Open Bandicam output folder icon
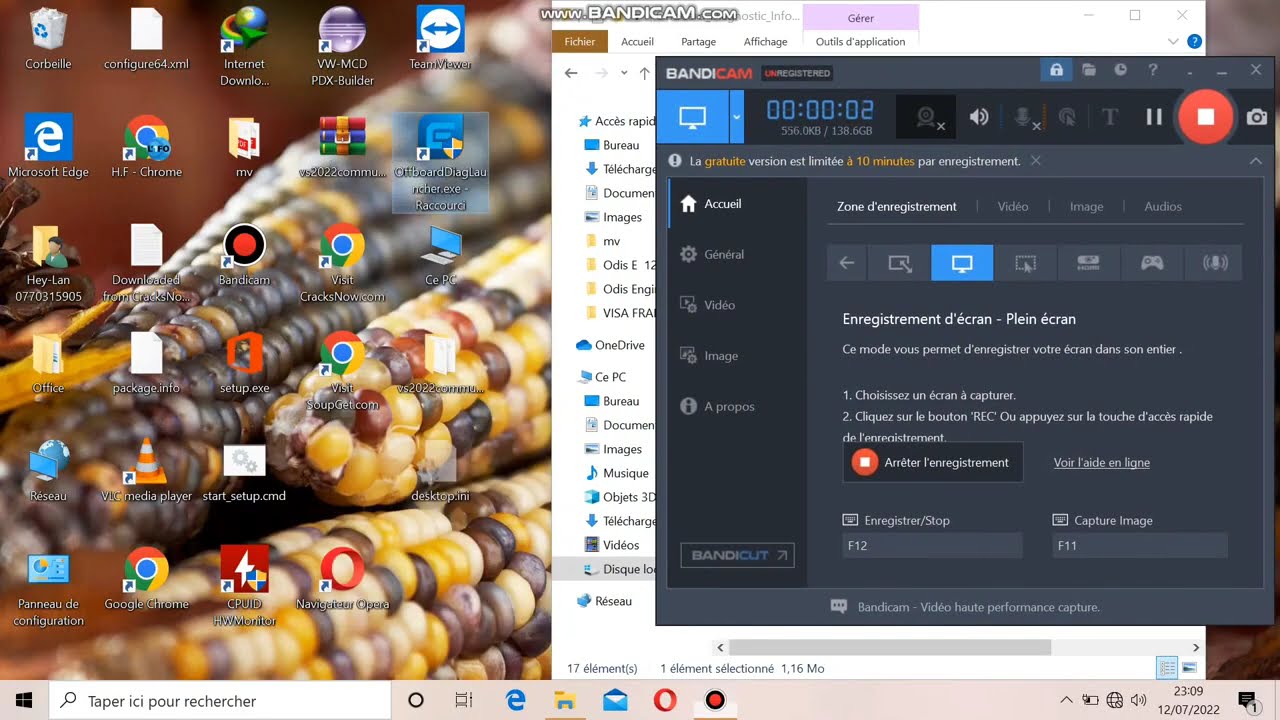1280x720 pixels. (x=1089, y=70)
